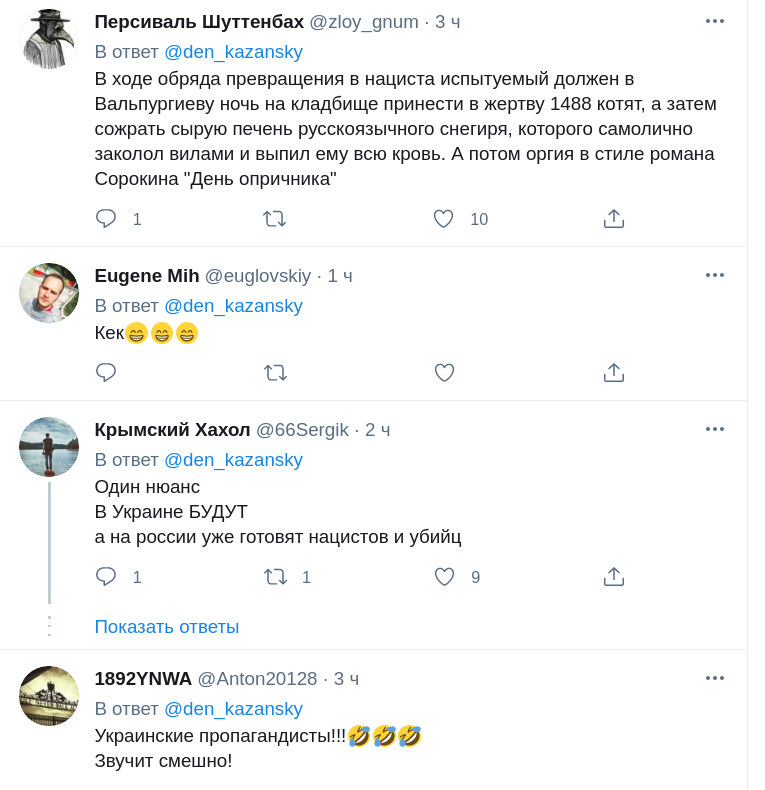Open Персиваль Шуттенбах's profile name

coord(199,22)
